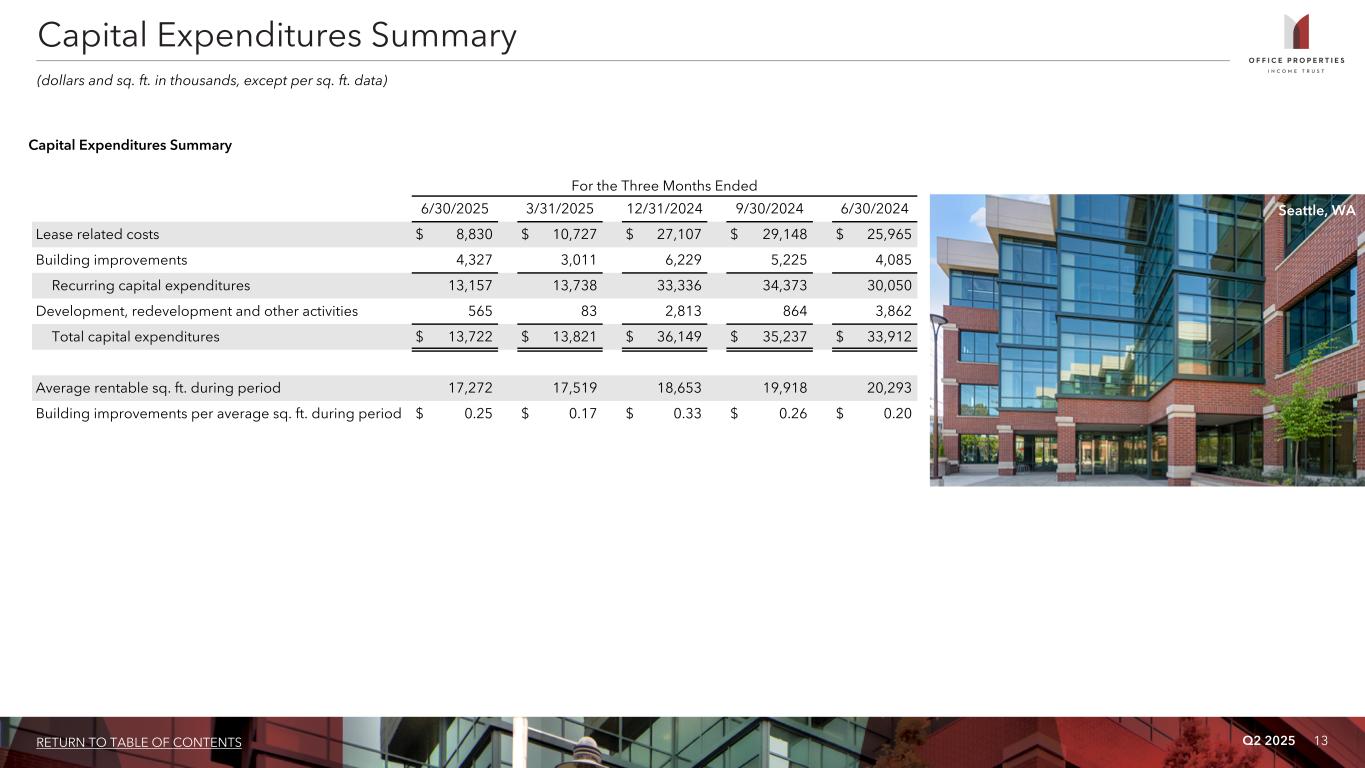Image resolution: width=1365 pixels, height=768 pixels.
Task: Select the 6/30/2025 column header
Action: (454, 209)
